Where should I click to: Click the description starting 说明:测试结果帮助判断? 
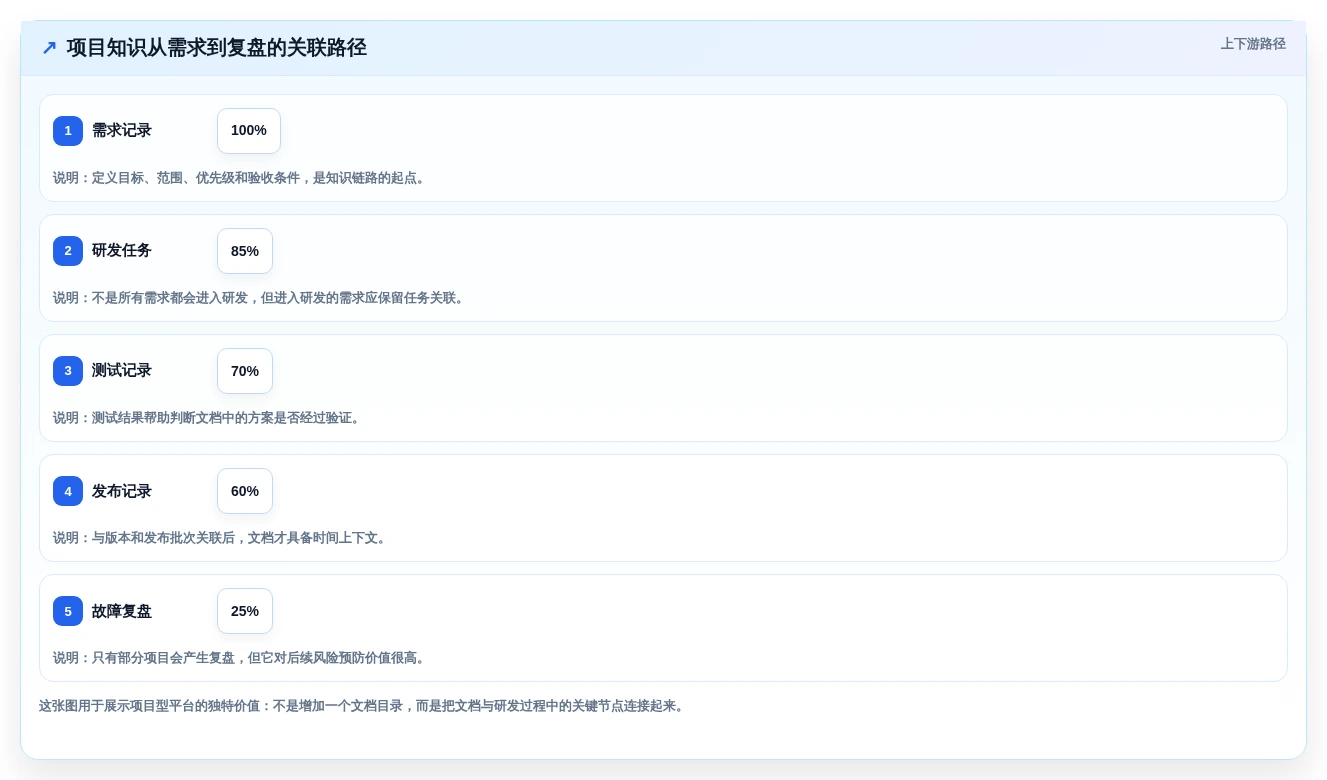click(x=209, y=418)
